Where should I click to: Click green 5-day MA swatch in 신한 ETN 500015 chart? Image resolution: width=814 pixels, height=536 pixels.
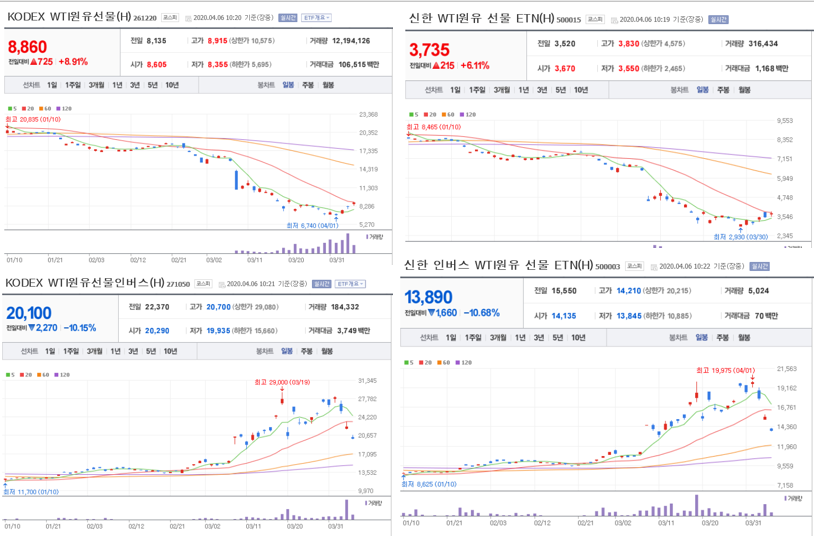[411, 115]
